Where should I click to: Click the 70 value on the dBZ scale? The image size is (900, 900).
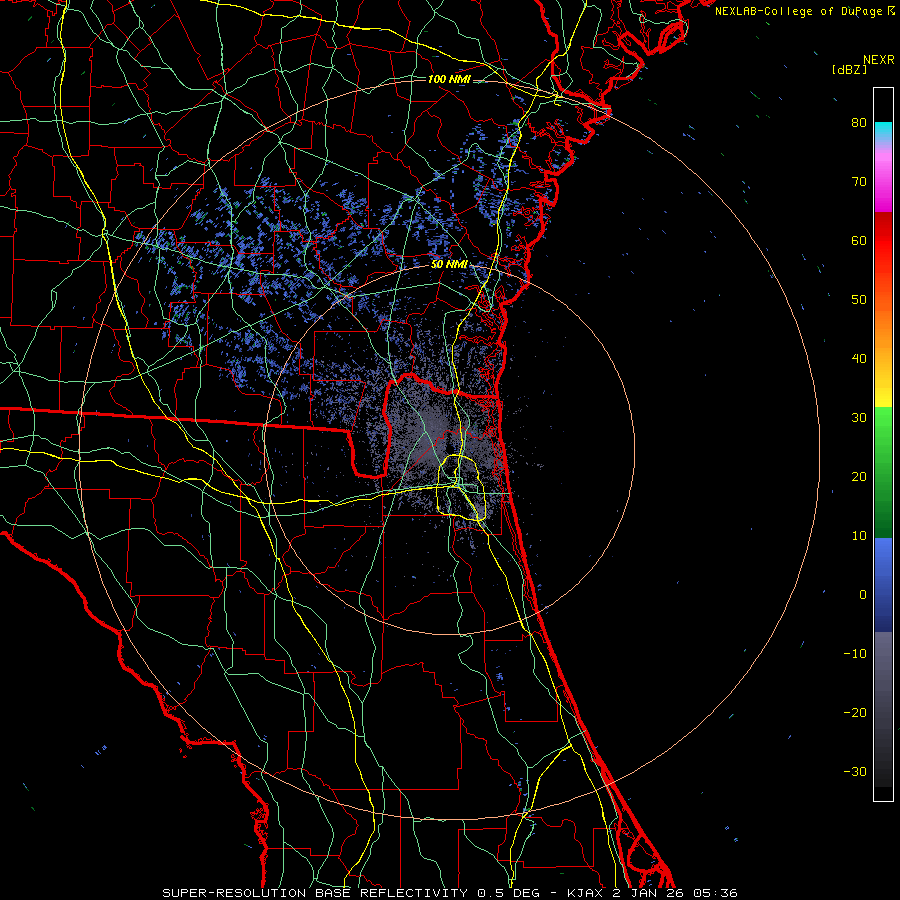(x=859, y=181)
